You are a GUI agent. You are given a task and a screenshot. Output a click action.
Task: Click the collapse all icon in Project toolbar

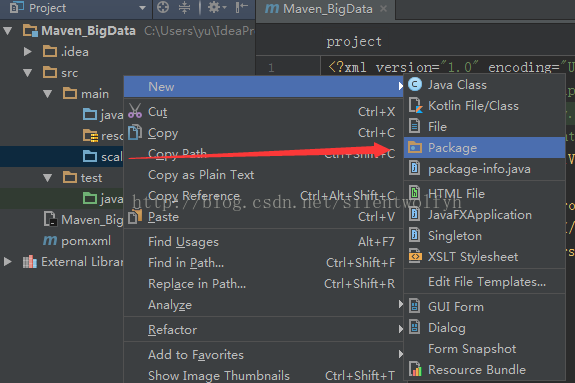coord(184,7)
